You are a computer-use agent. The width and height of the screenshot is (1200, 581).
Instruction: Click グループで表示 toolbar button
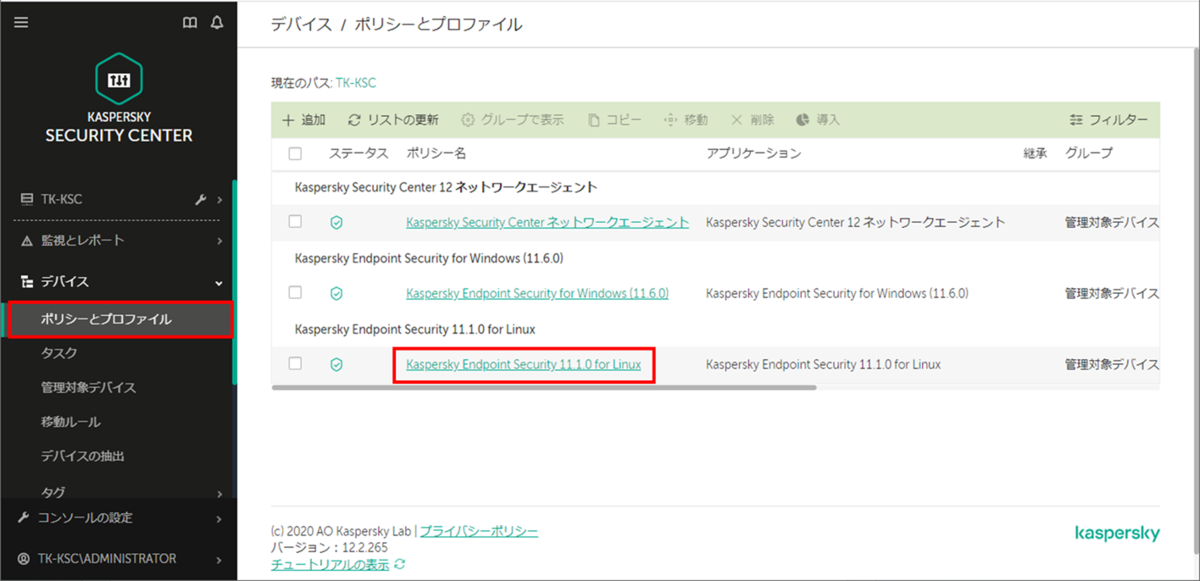(x=512, y=120)
